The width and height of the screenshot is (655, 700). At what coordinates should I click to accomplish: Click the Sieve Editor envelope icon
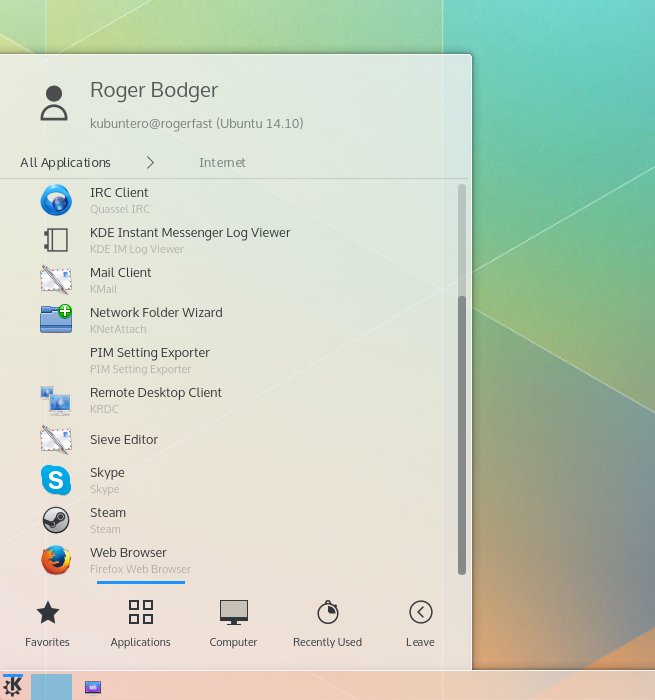[56, 440]
